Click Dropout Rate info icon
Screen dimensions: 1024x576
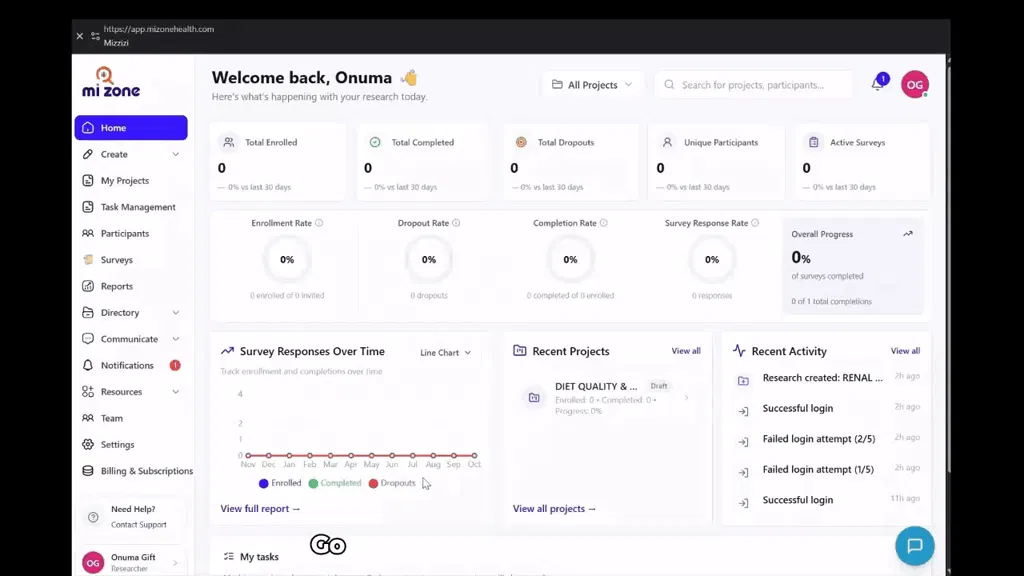click(456, 223)
